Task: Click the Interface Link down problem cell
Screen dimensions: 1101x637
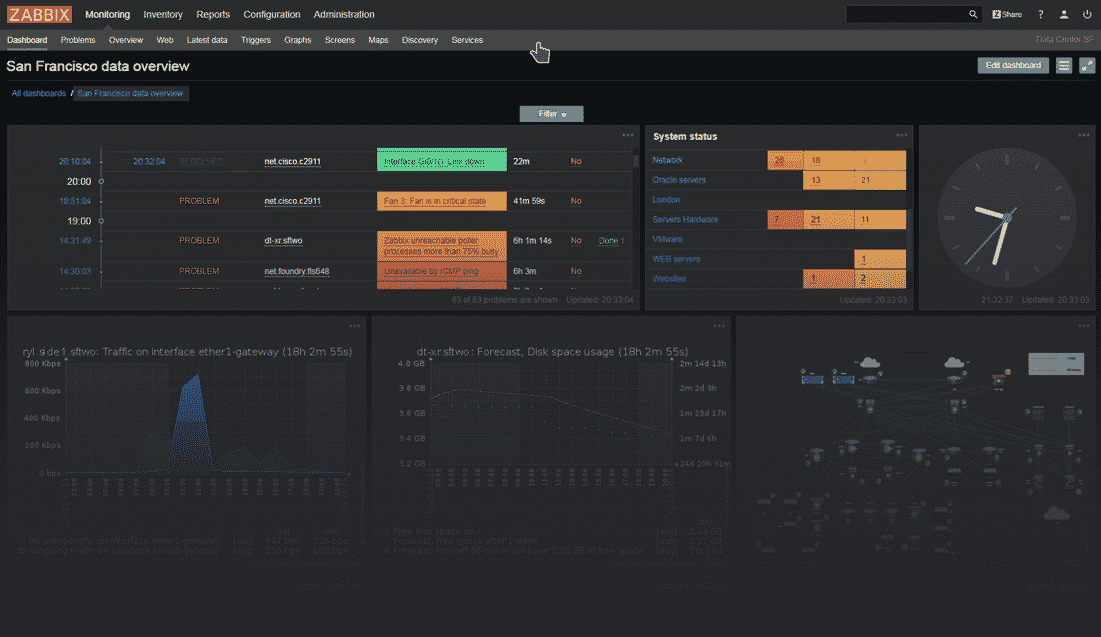Action: click(442, 160)
